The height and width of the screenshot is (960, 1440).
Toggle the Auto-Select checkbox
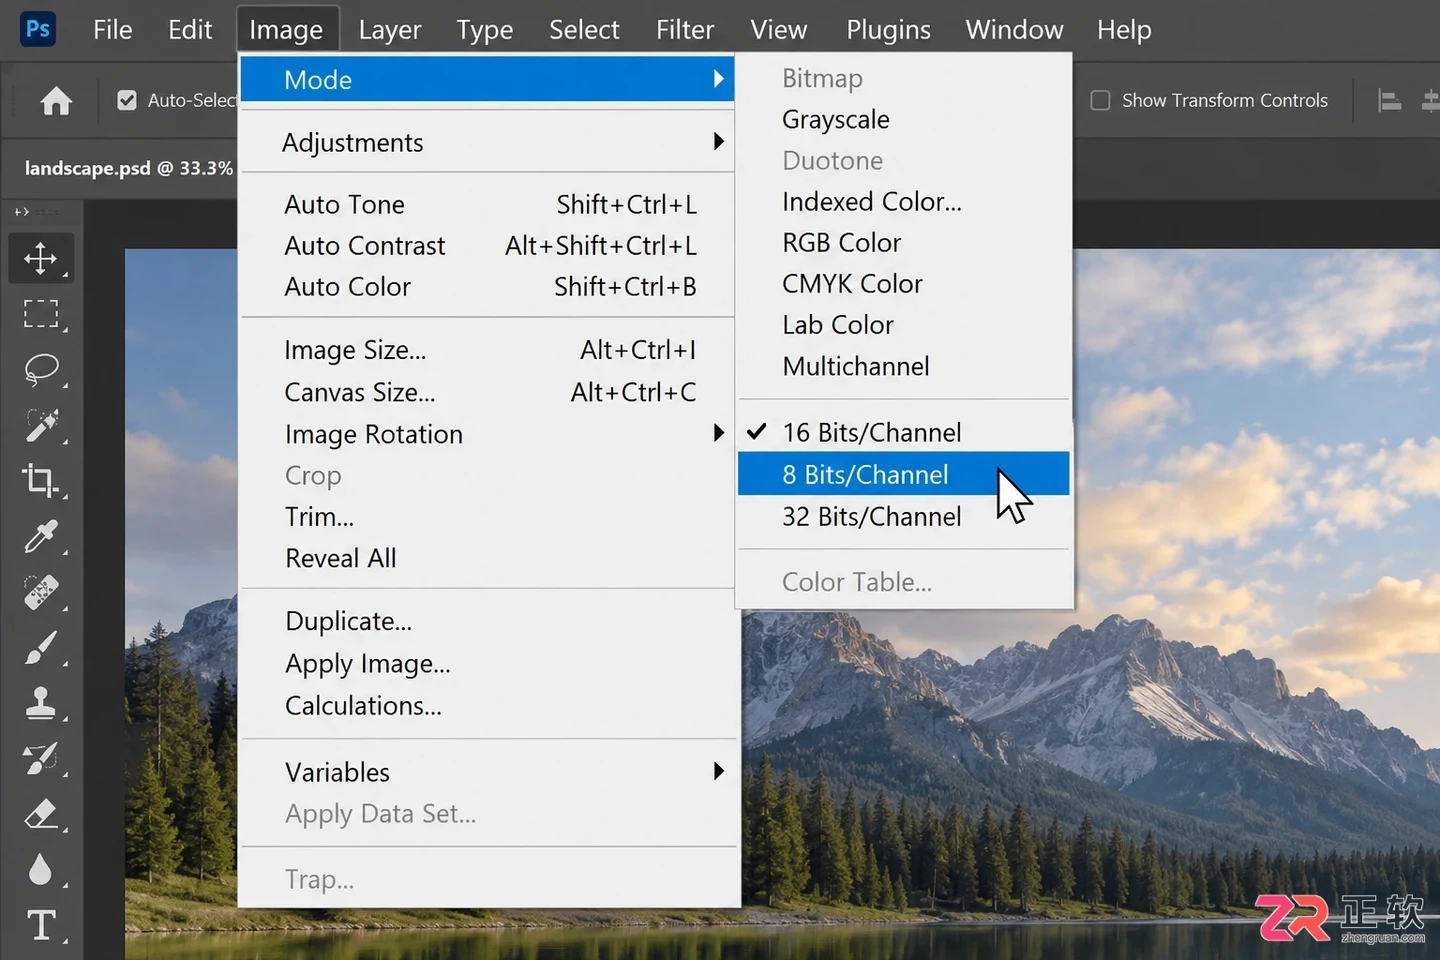coord(127,100)
